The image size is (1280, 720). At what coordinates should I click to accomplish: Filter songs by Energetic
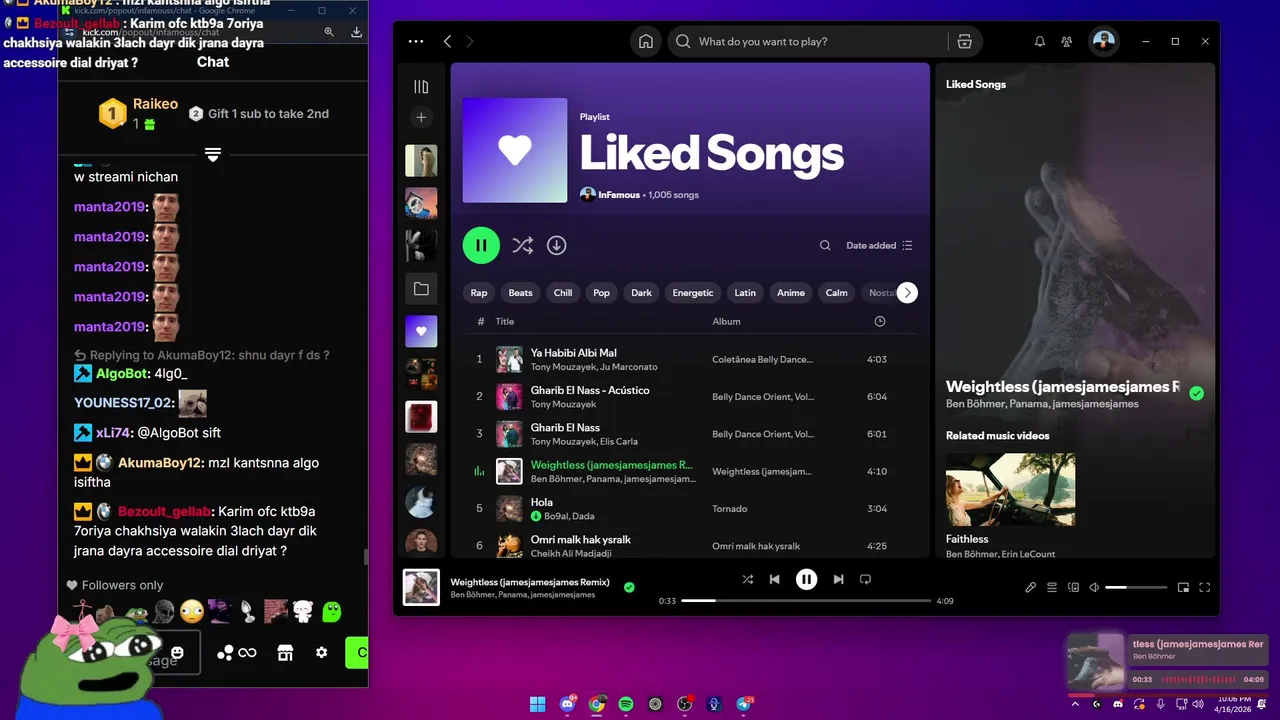[x=693, y=293]
